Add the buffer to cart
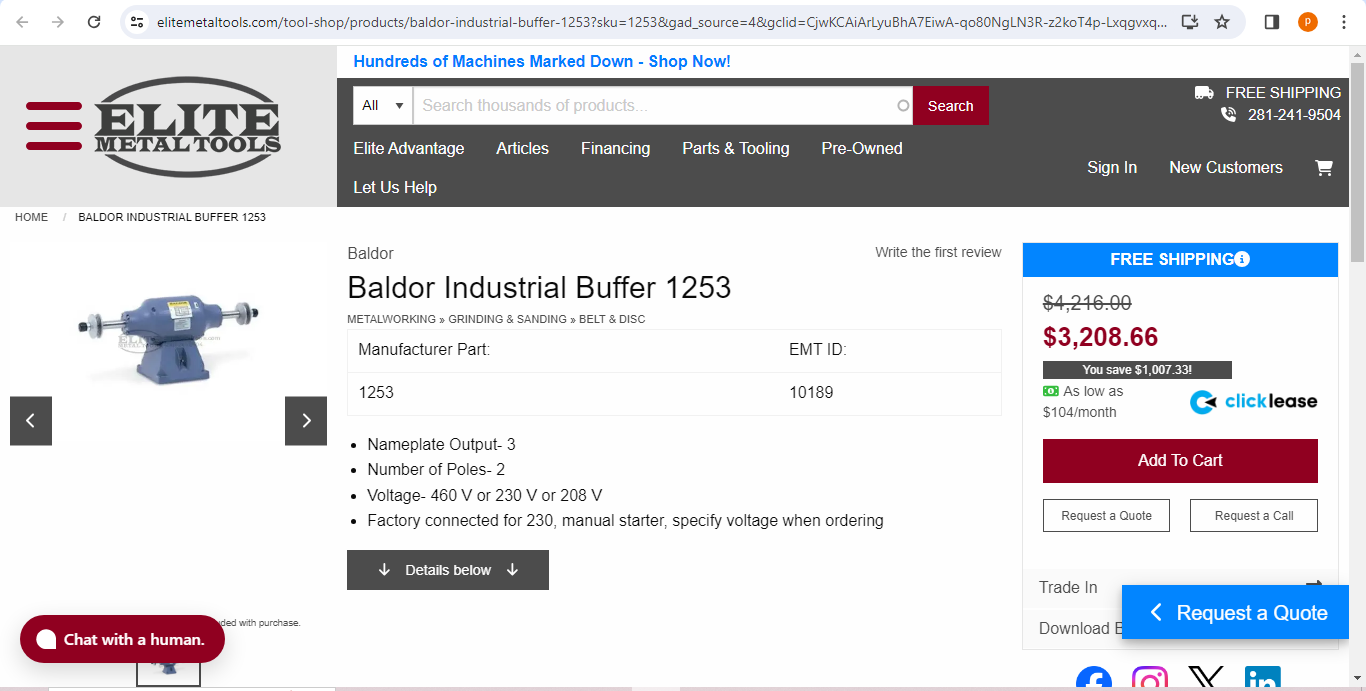This screenshot has width=1366, height=691. 1180,461
